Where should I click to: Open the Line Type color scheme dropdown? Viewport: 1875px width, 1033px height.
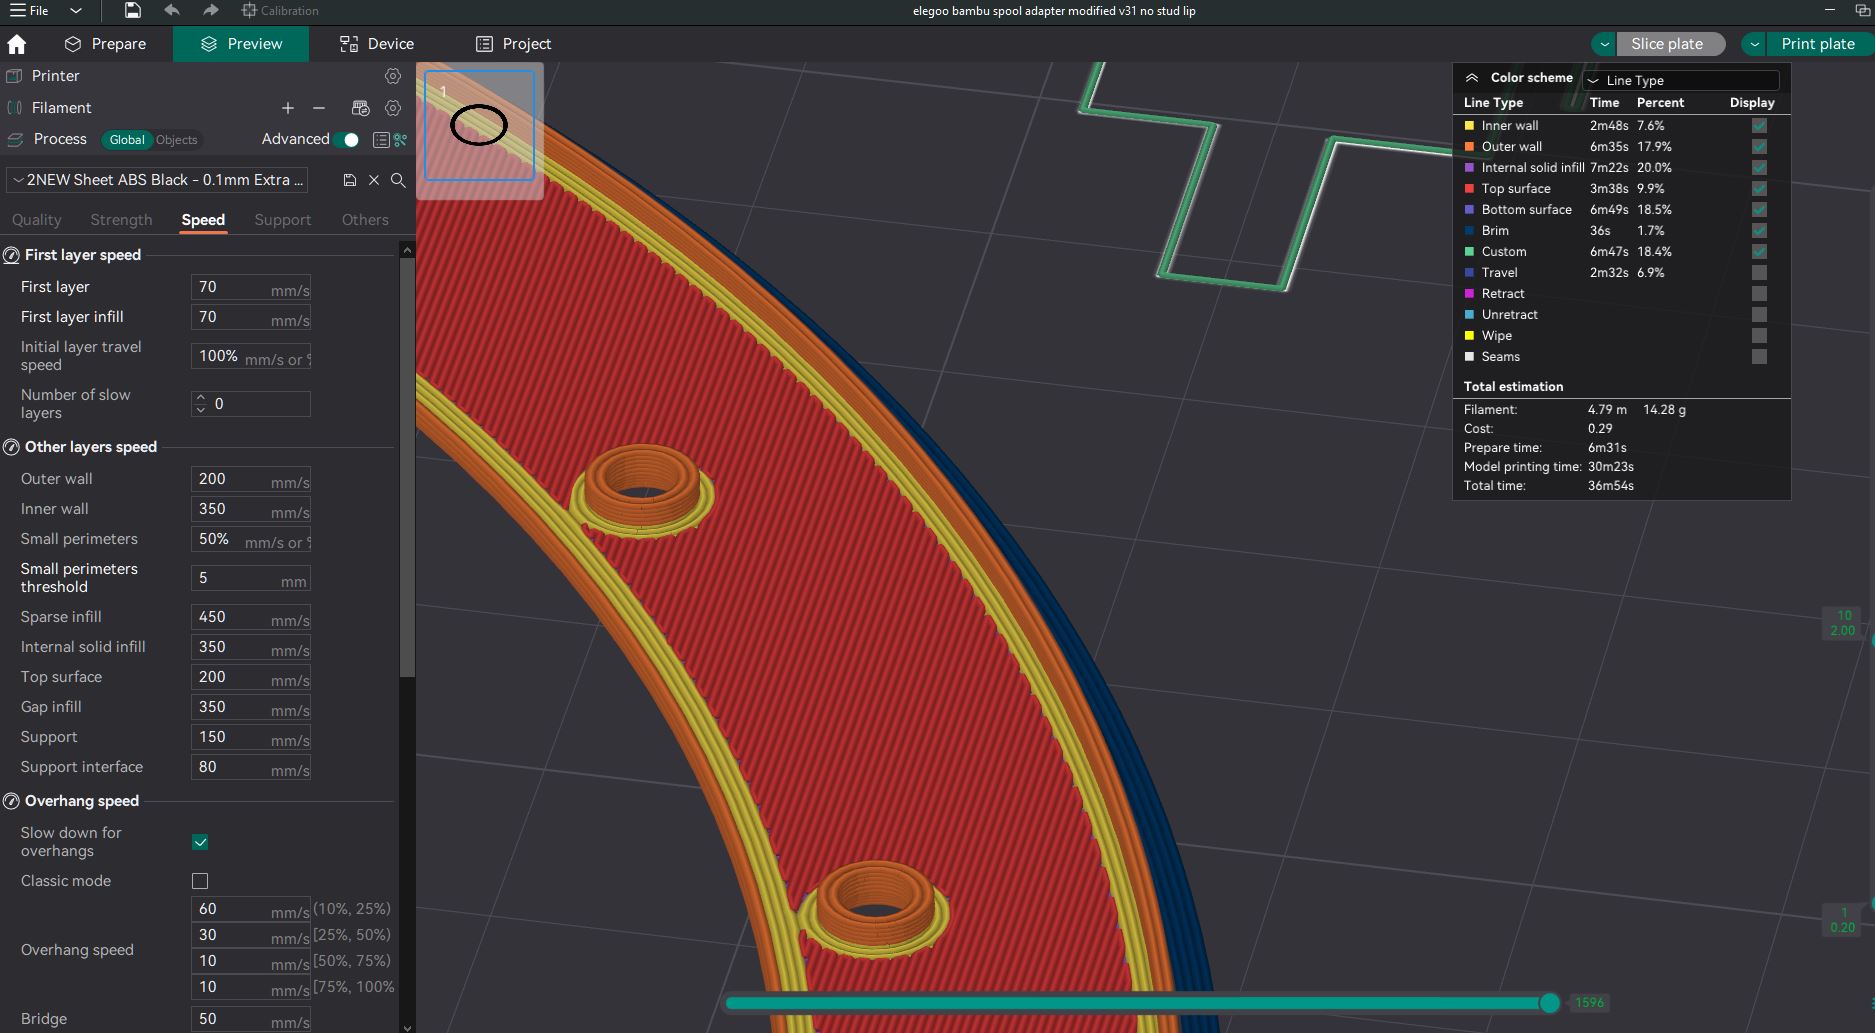(1680, 80)
